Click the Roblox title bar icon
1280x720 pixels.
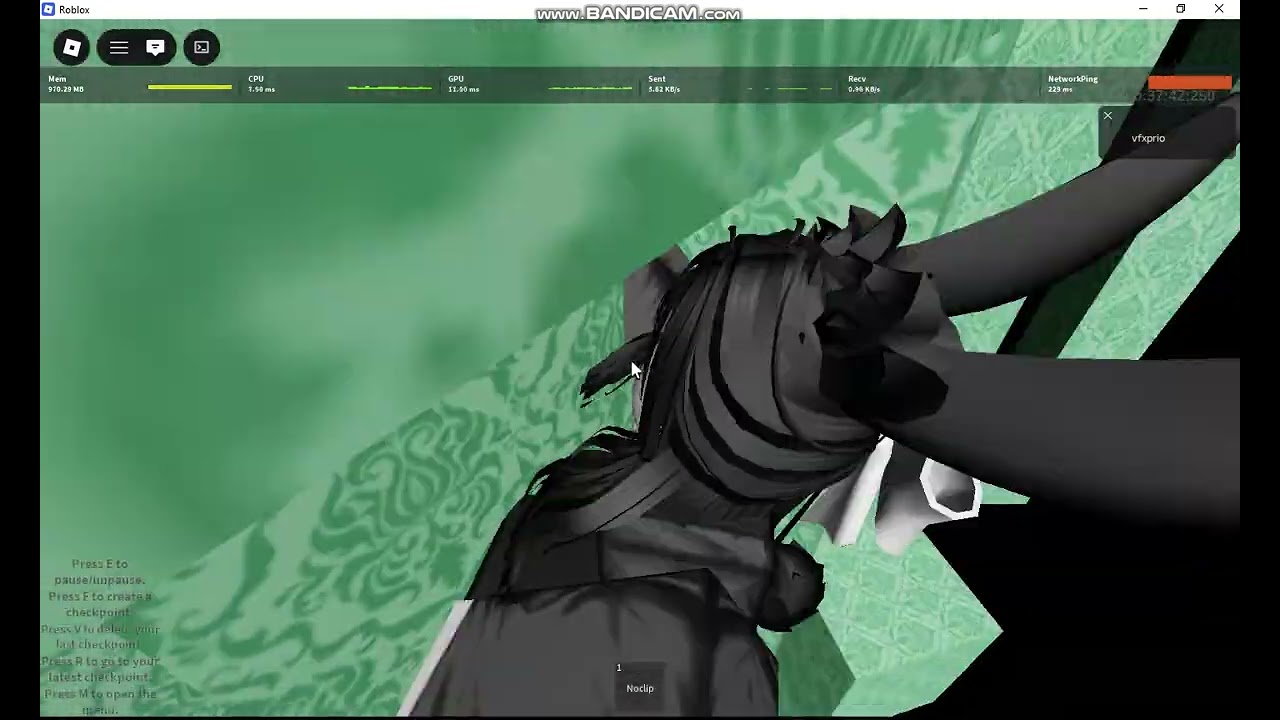coord(48,9)
